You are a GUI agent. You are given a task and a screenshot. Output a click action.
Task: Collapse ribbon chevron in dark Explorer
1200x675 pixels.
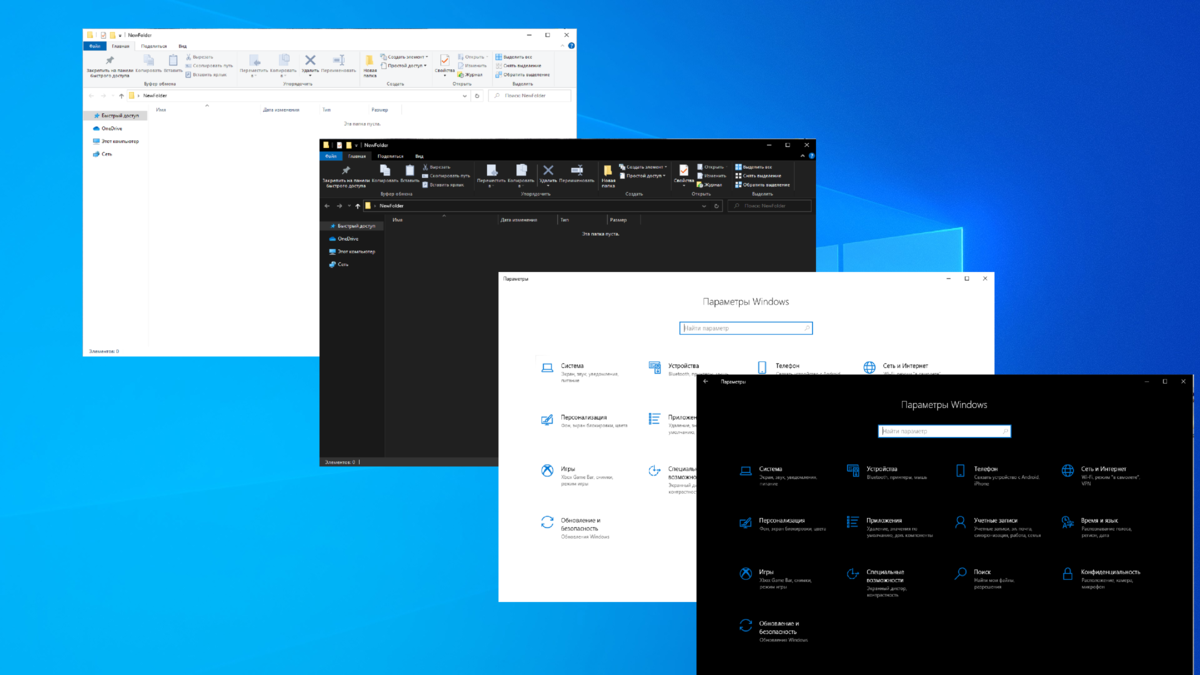[x=803, y=156]
